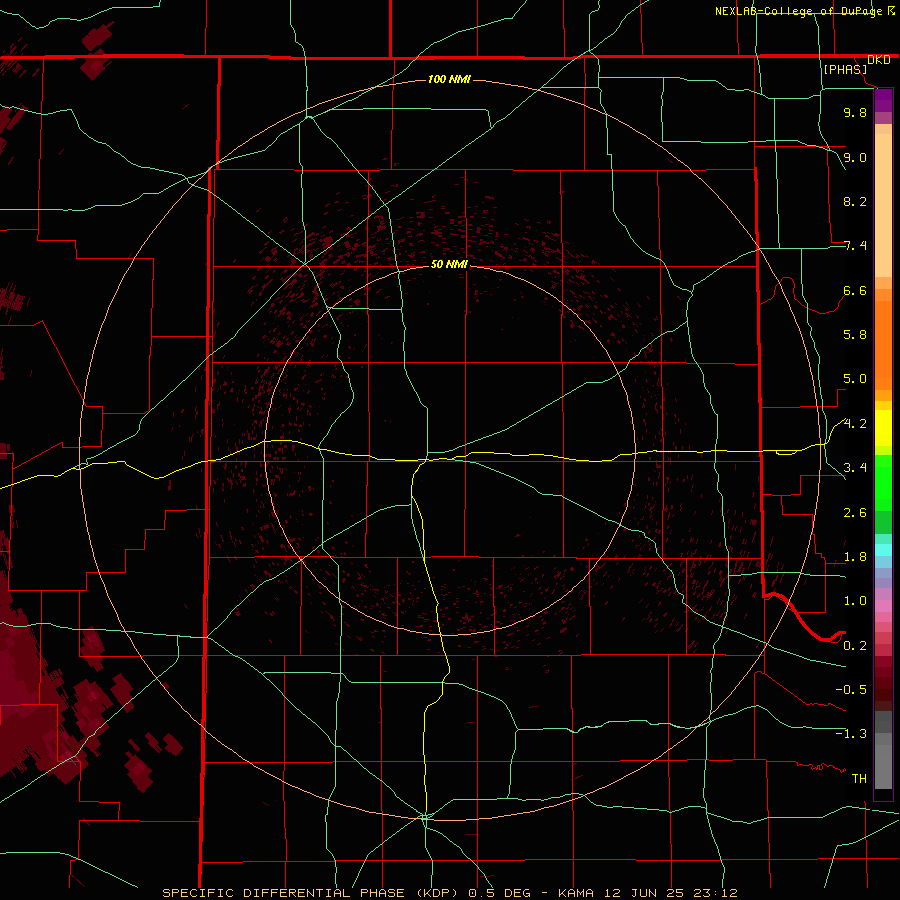Click the 100 NMI range ring label
This screenshot has width=900, height=900.
click(449, 79)
